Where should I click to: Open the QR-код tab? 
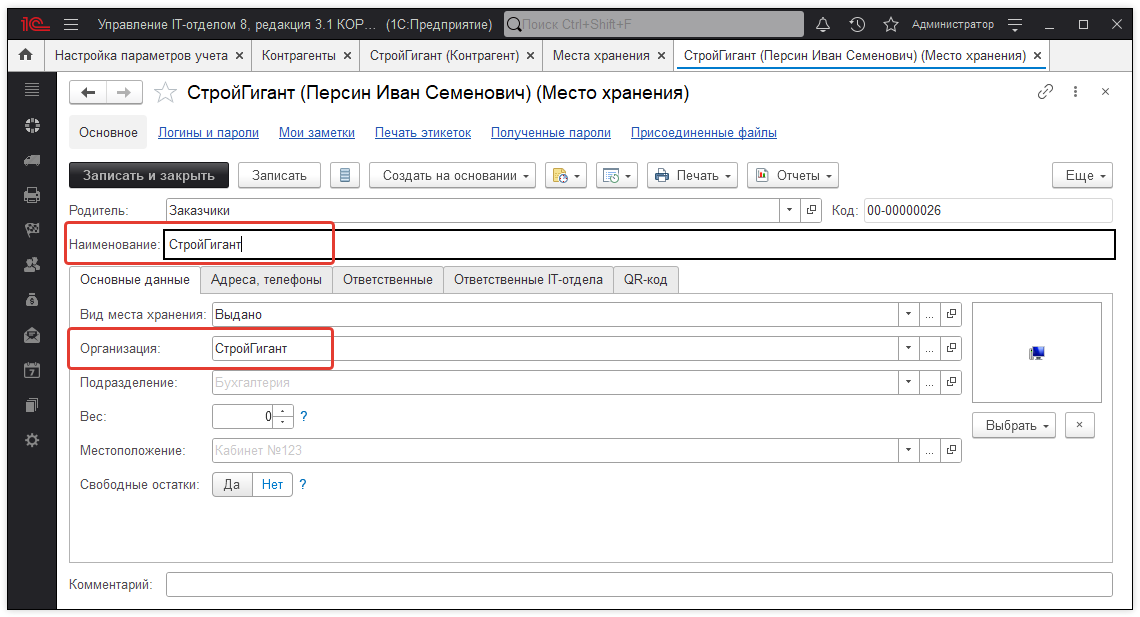pos(646,280)
